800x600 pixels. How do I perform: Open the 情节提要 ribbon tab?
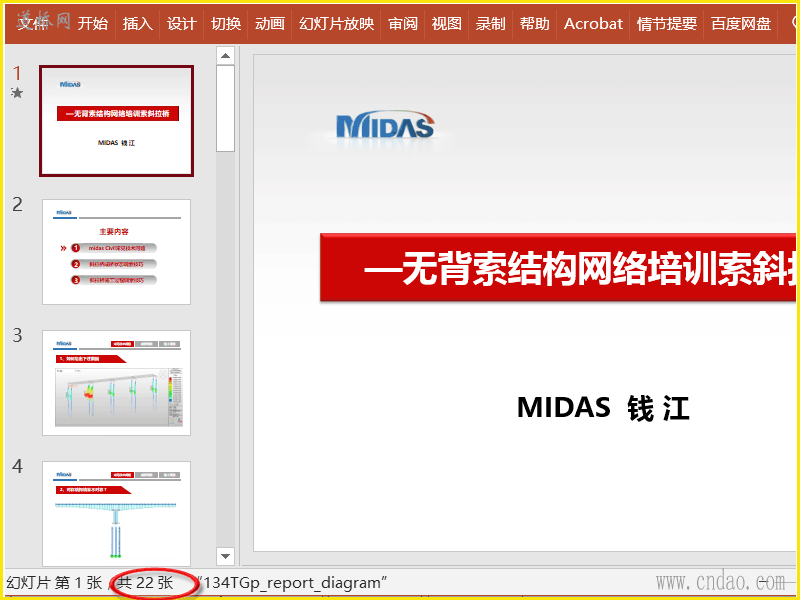(667, 23)
